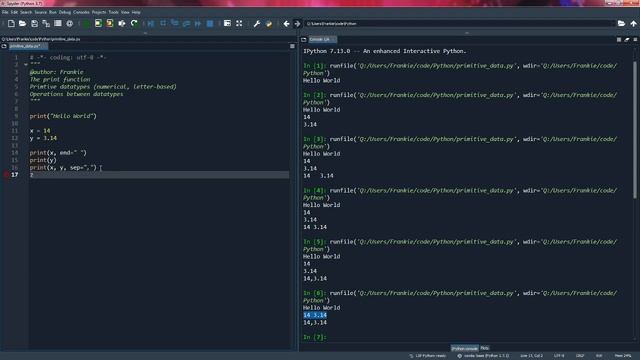Step into function in debugger
640x360 pixels.
pos(175,24)
